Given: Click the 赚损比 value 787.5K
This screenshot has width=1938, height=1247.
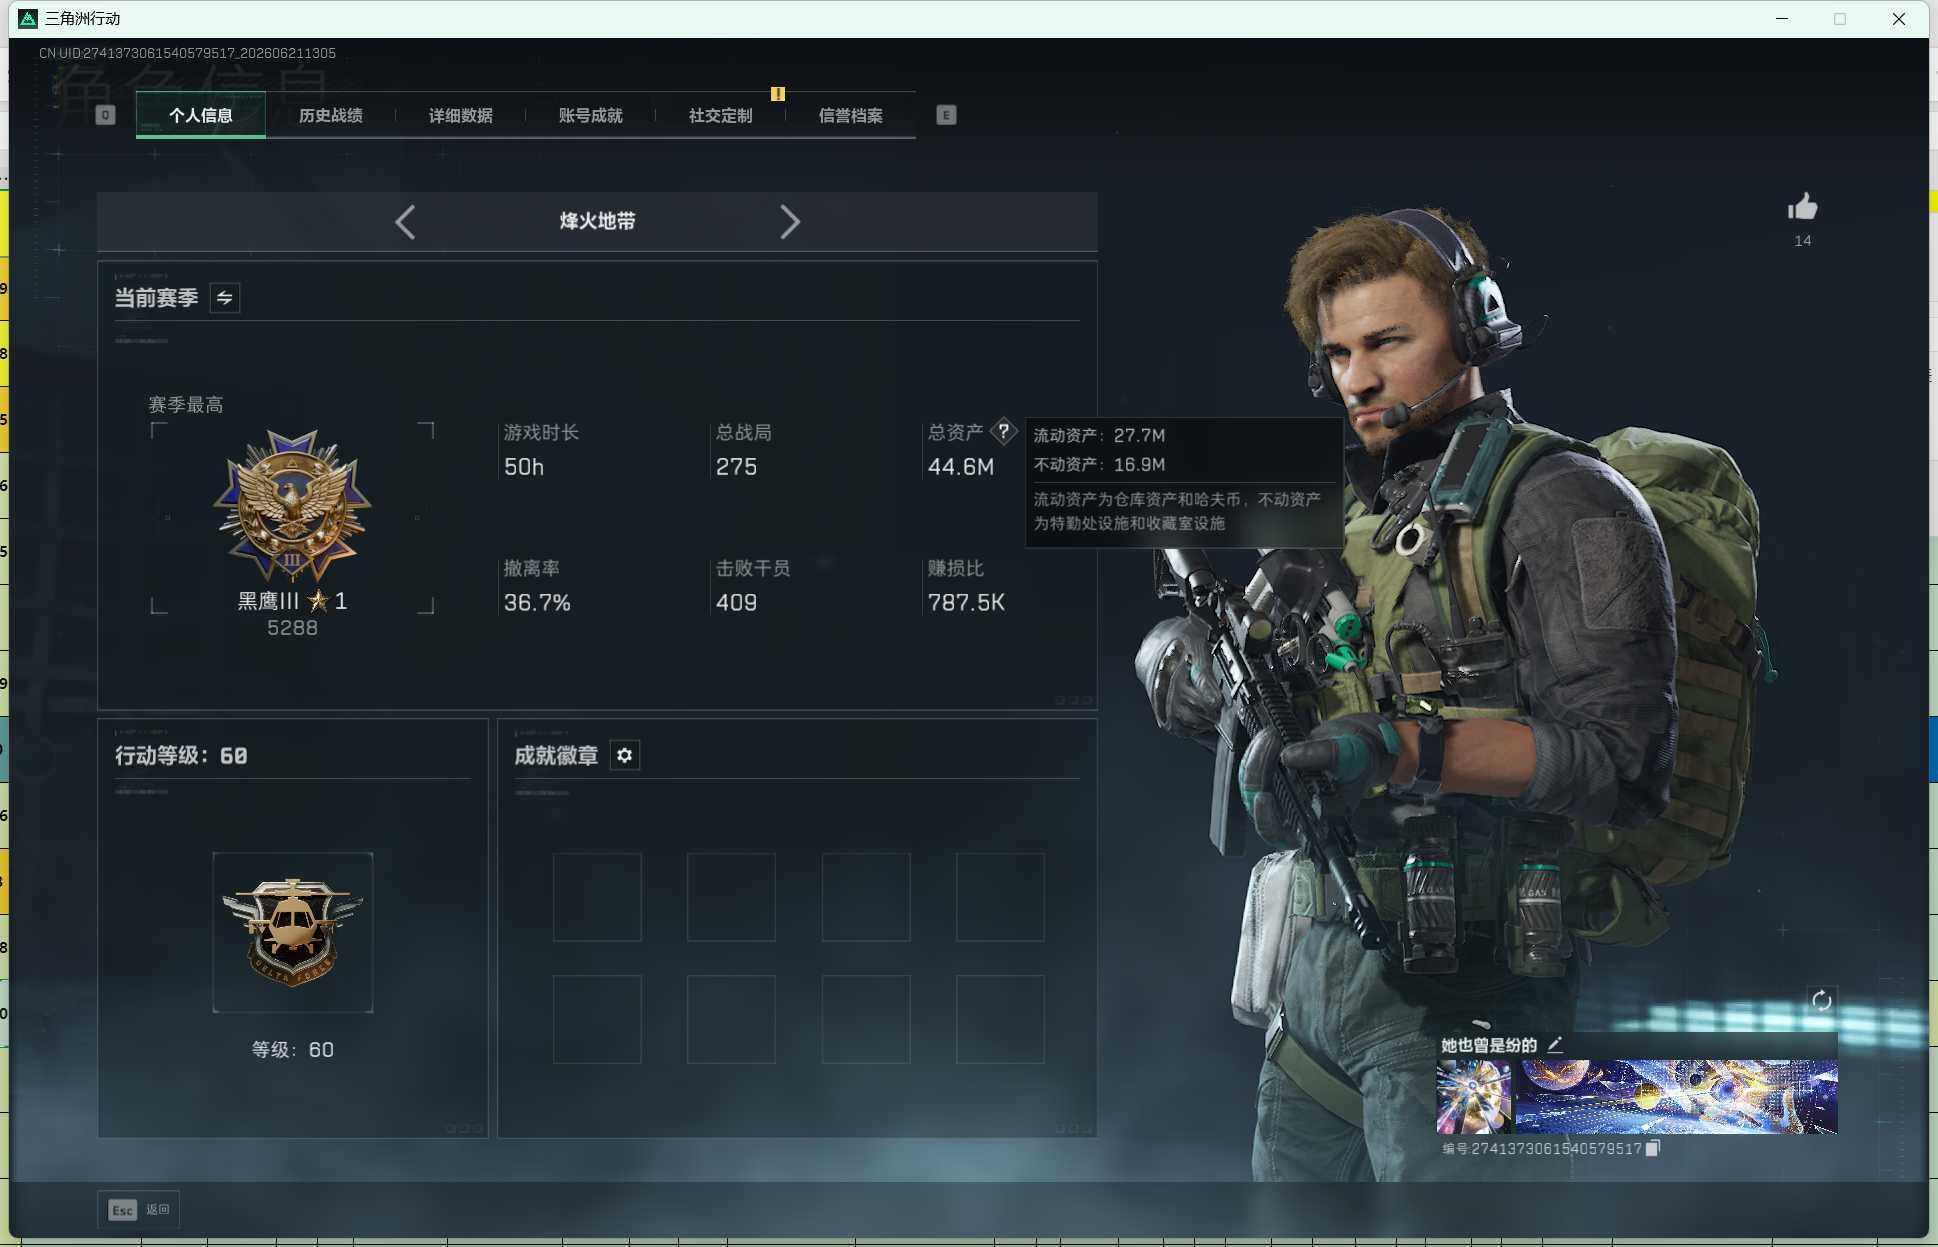Looking at the screenshot, I should [966, 603].
